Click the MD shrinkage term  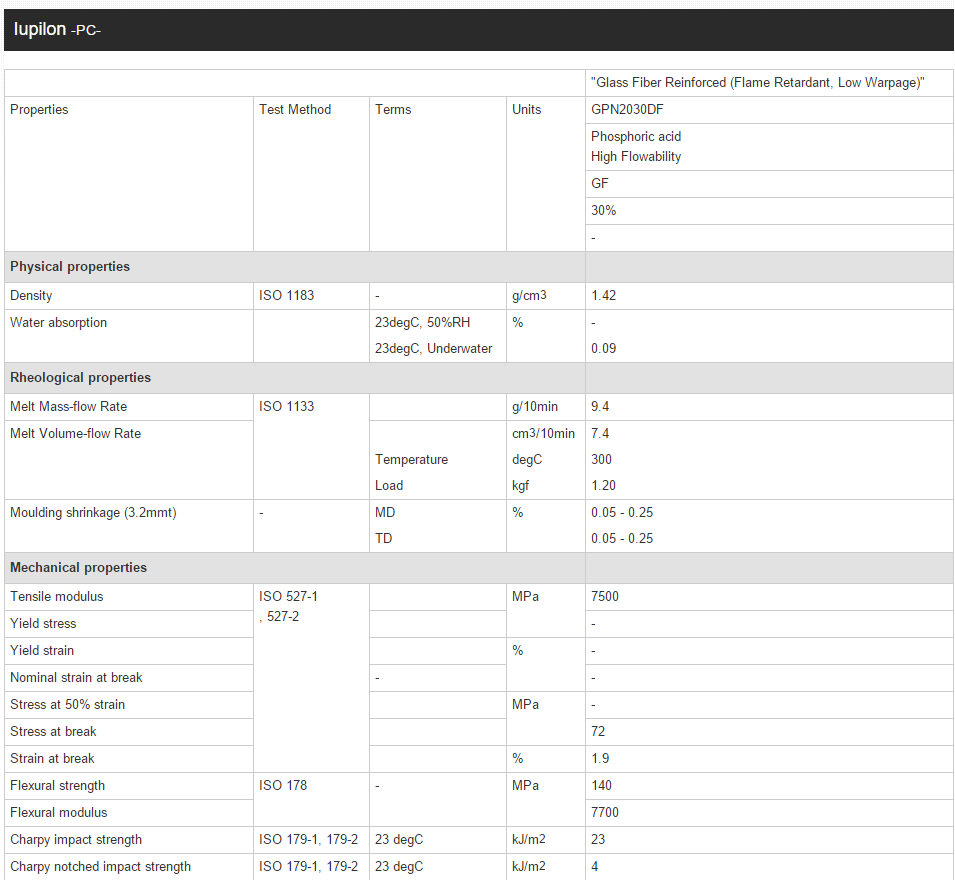(x=384, y=513)
